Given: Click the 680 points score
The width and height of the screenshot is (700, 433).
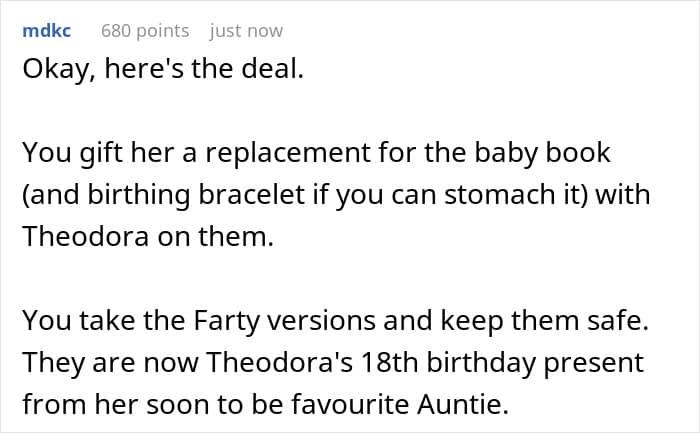Looking at the screenshot, I should pyautogui.click(x=145, y=31).
